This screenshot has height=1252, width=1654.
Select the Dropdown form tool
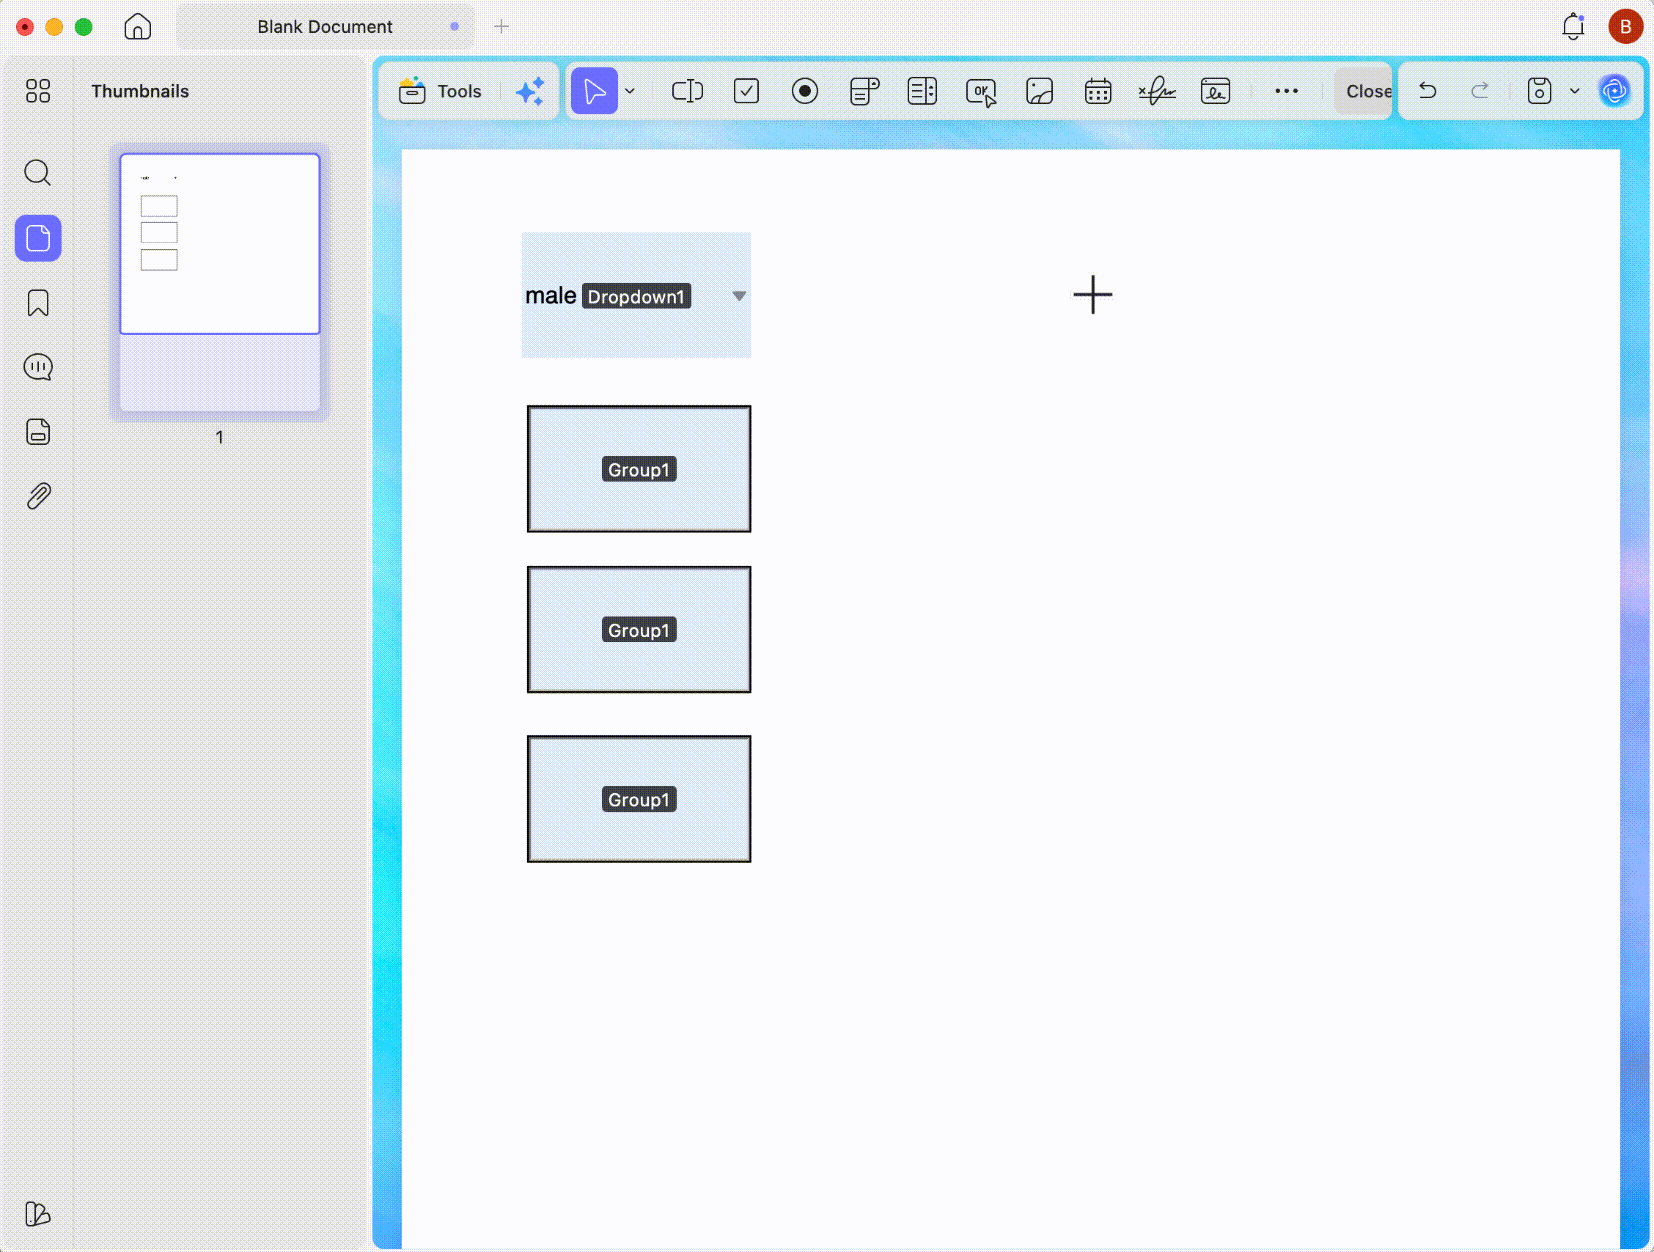(864, 91)
